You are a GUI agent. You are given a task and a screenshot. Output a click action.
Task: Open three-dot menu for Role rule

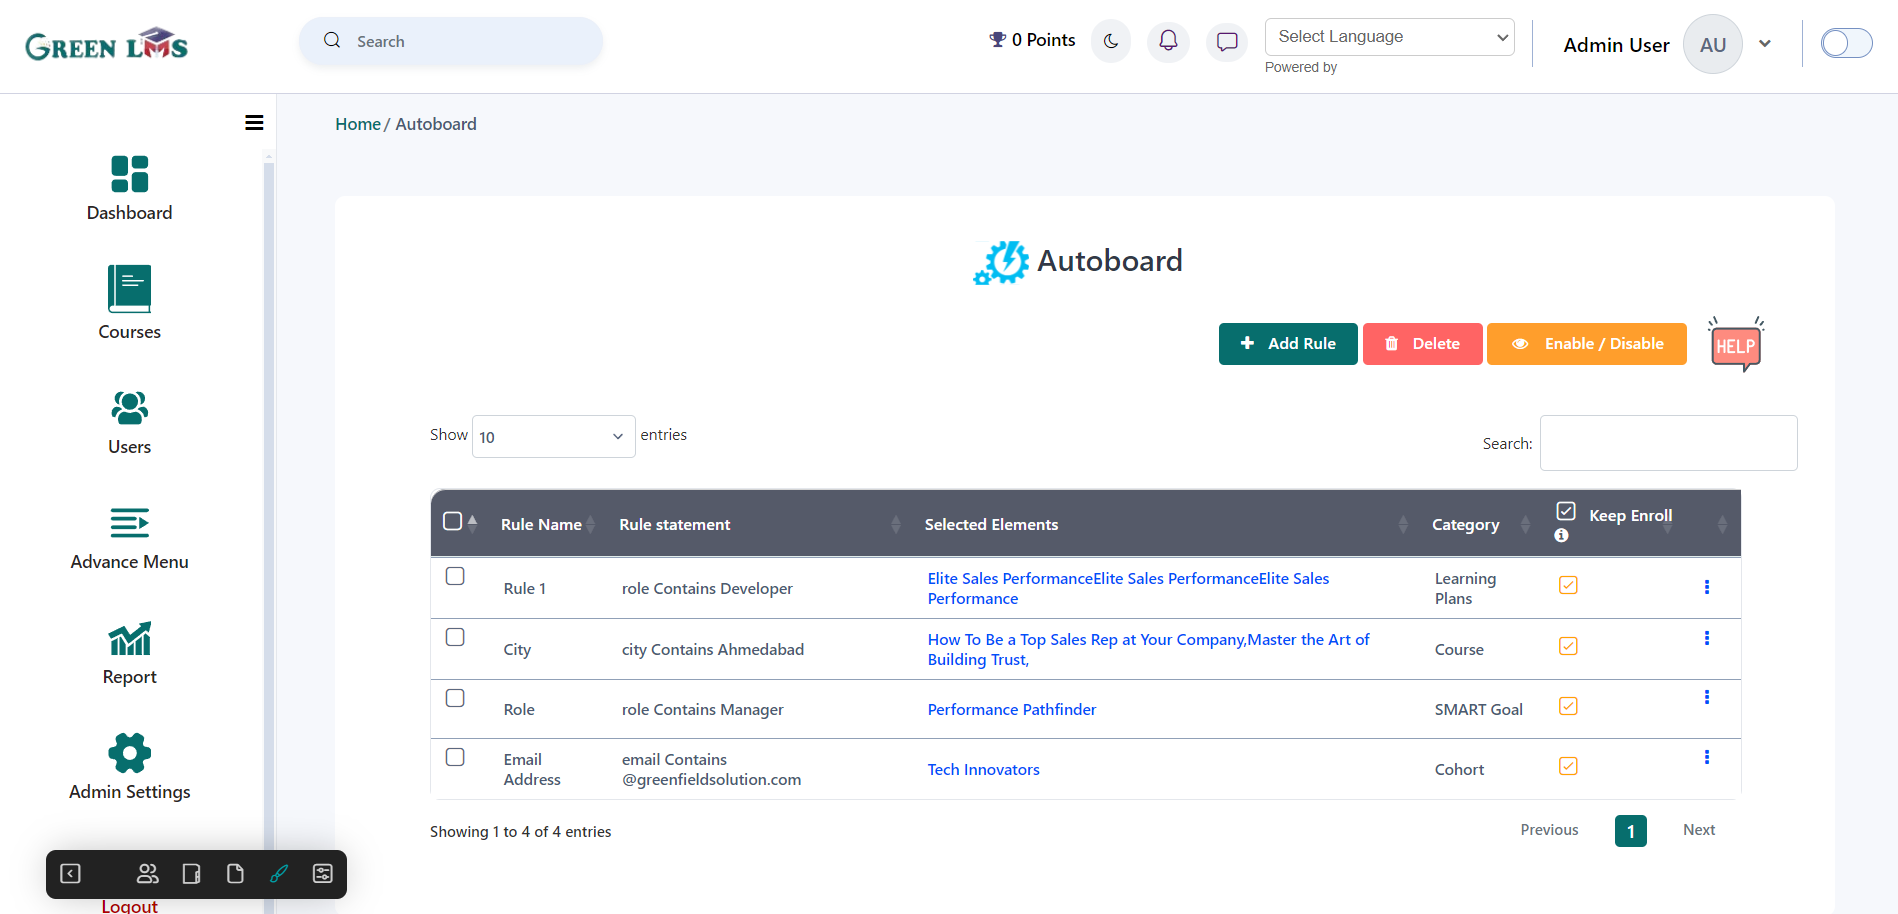tap(1707, 697)
